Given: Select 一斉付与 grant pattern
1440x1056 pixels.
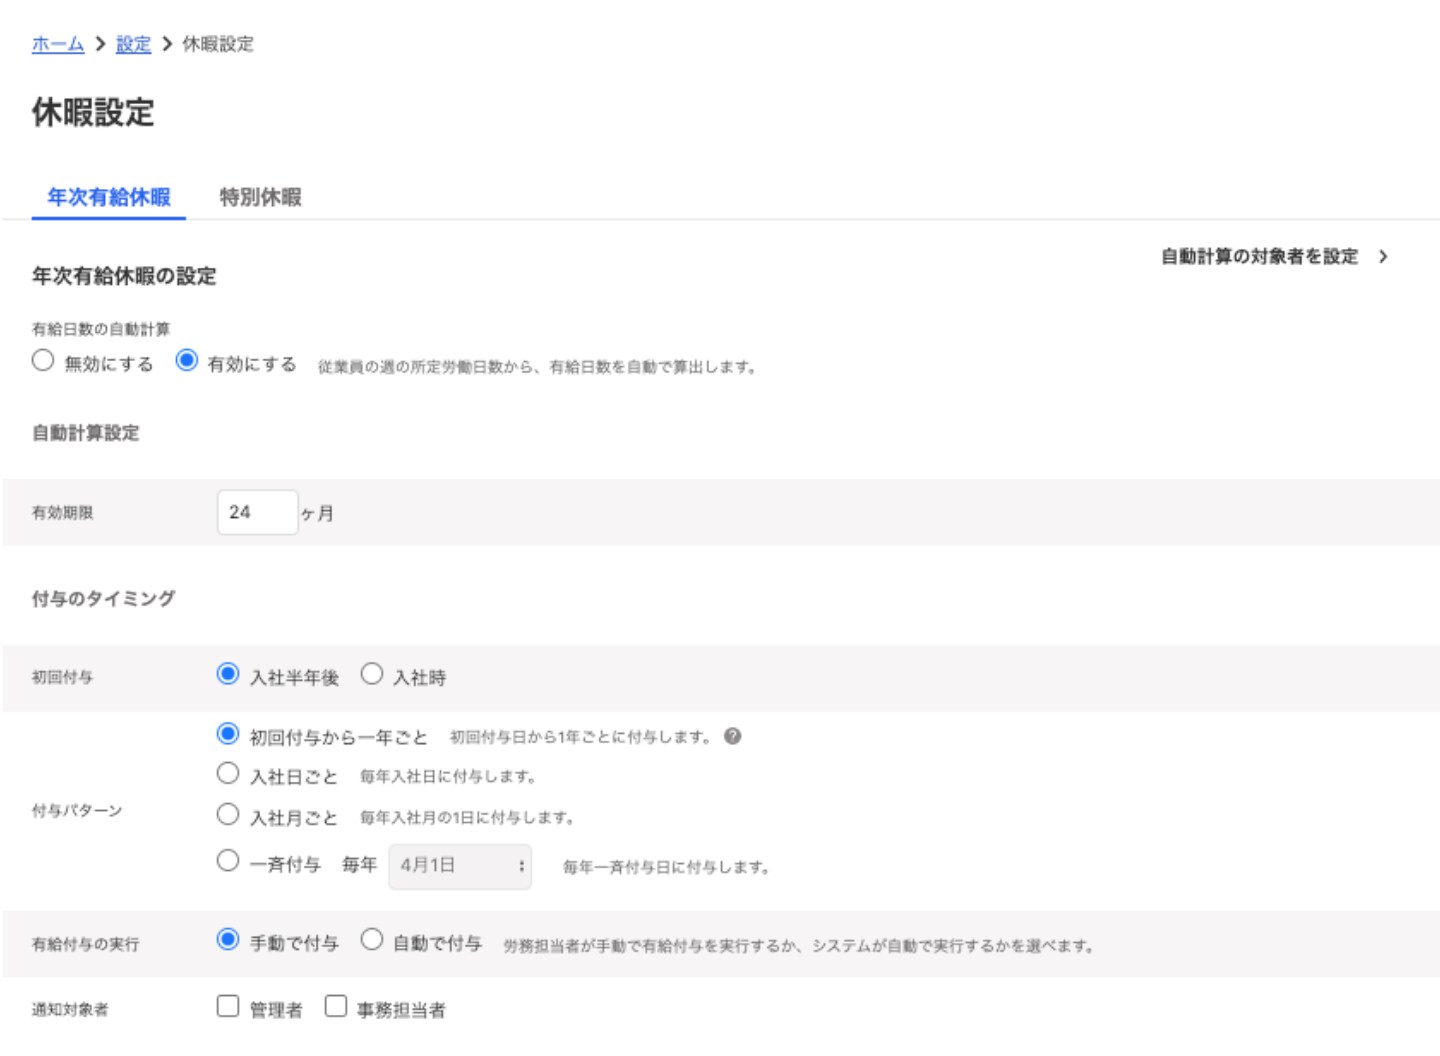Looking at the screenshot, I should point(228,861).
